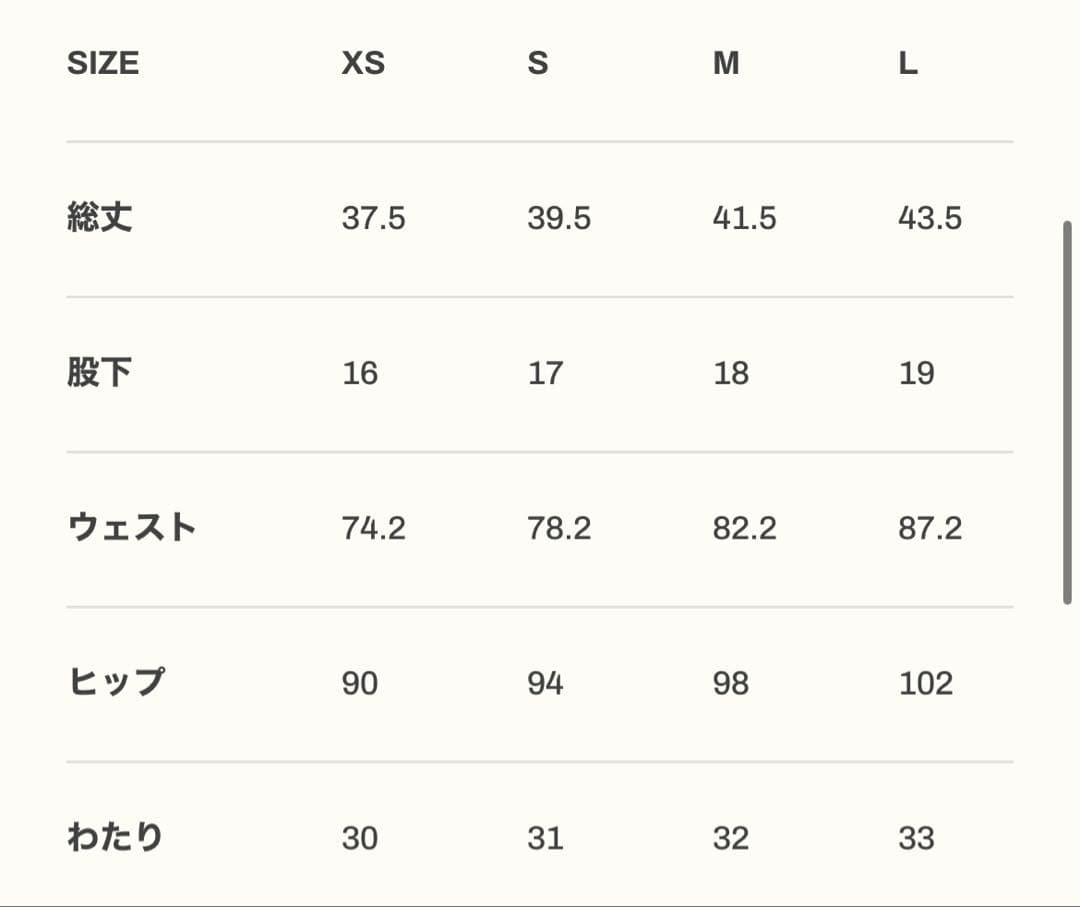
Task: Click the 87.2 waist value for L
Action: click(x=930, y=528)
